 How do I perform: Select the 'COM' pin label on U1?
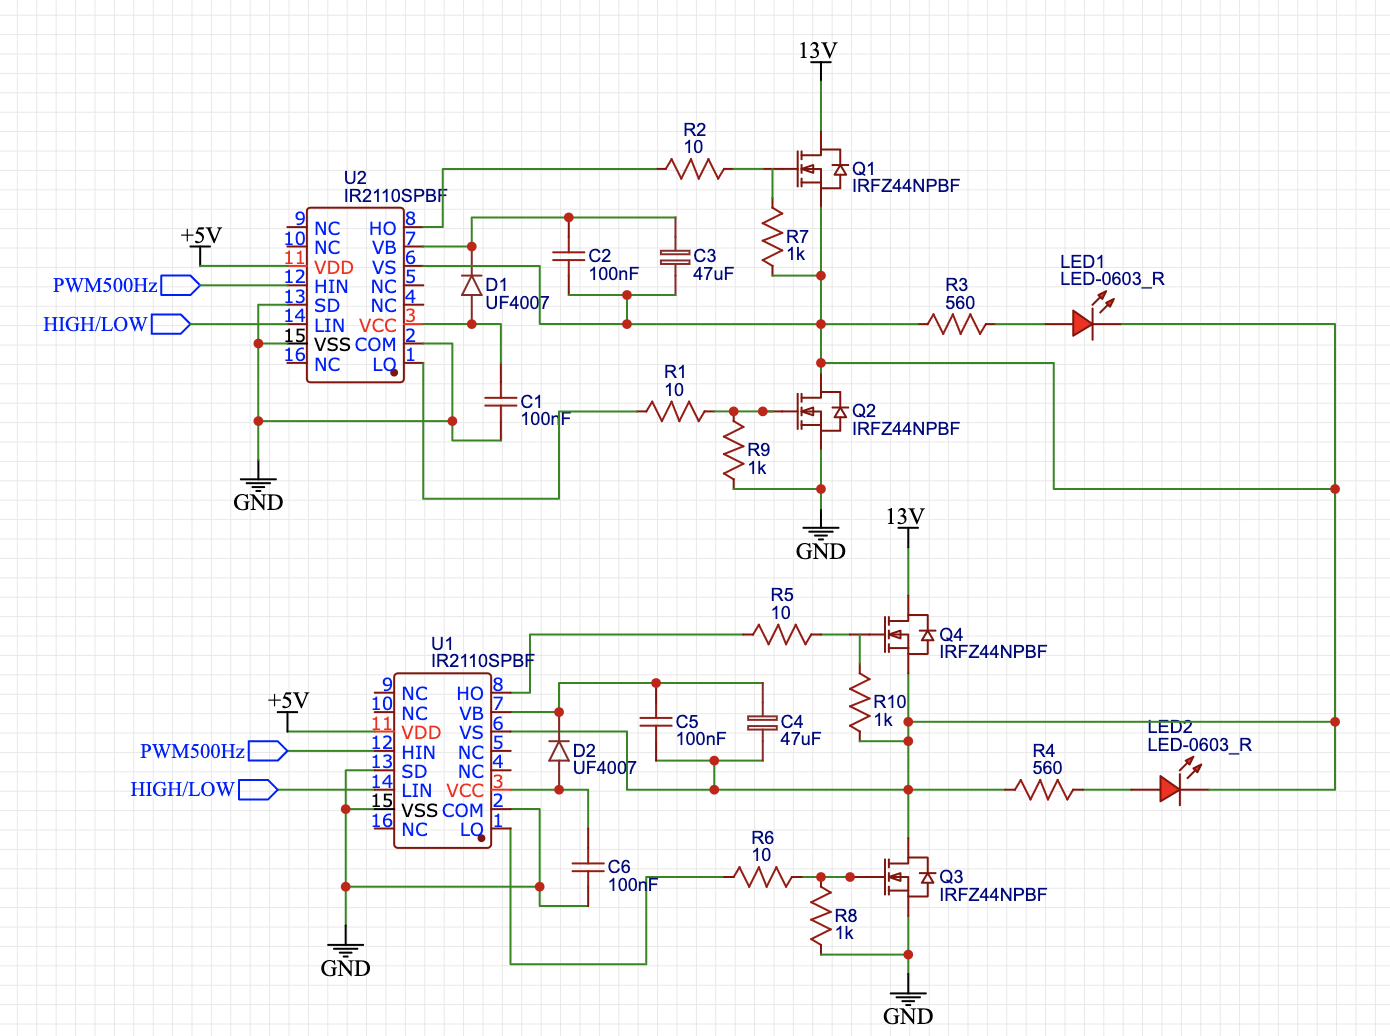click(x=463, y=810)
